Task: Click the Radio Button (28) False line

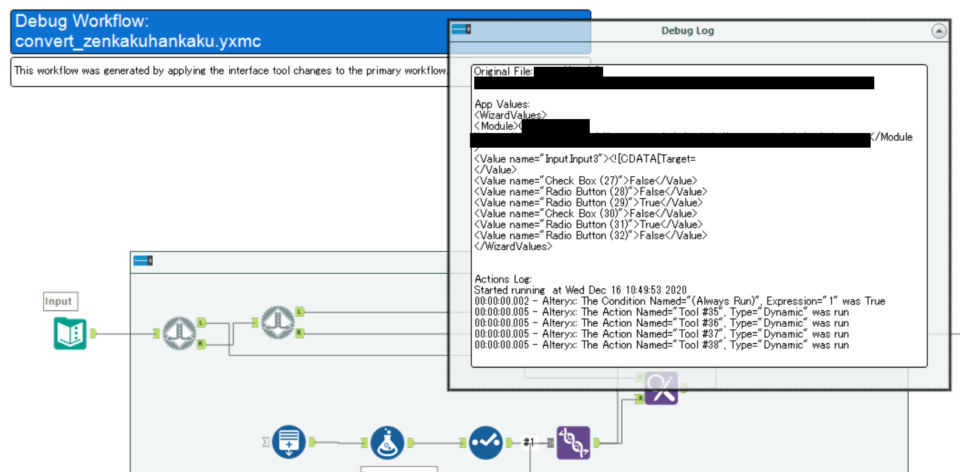Action: point(591,192)
